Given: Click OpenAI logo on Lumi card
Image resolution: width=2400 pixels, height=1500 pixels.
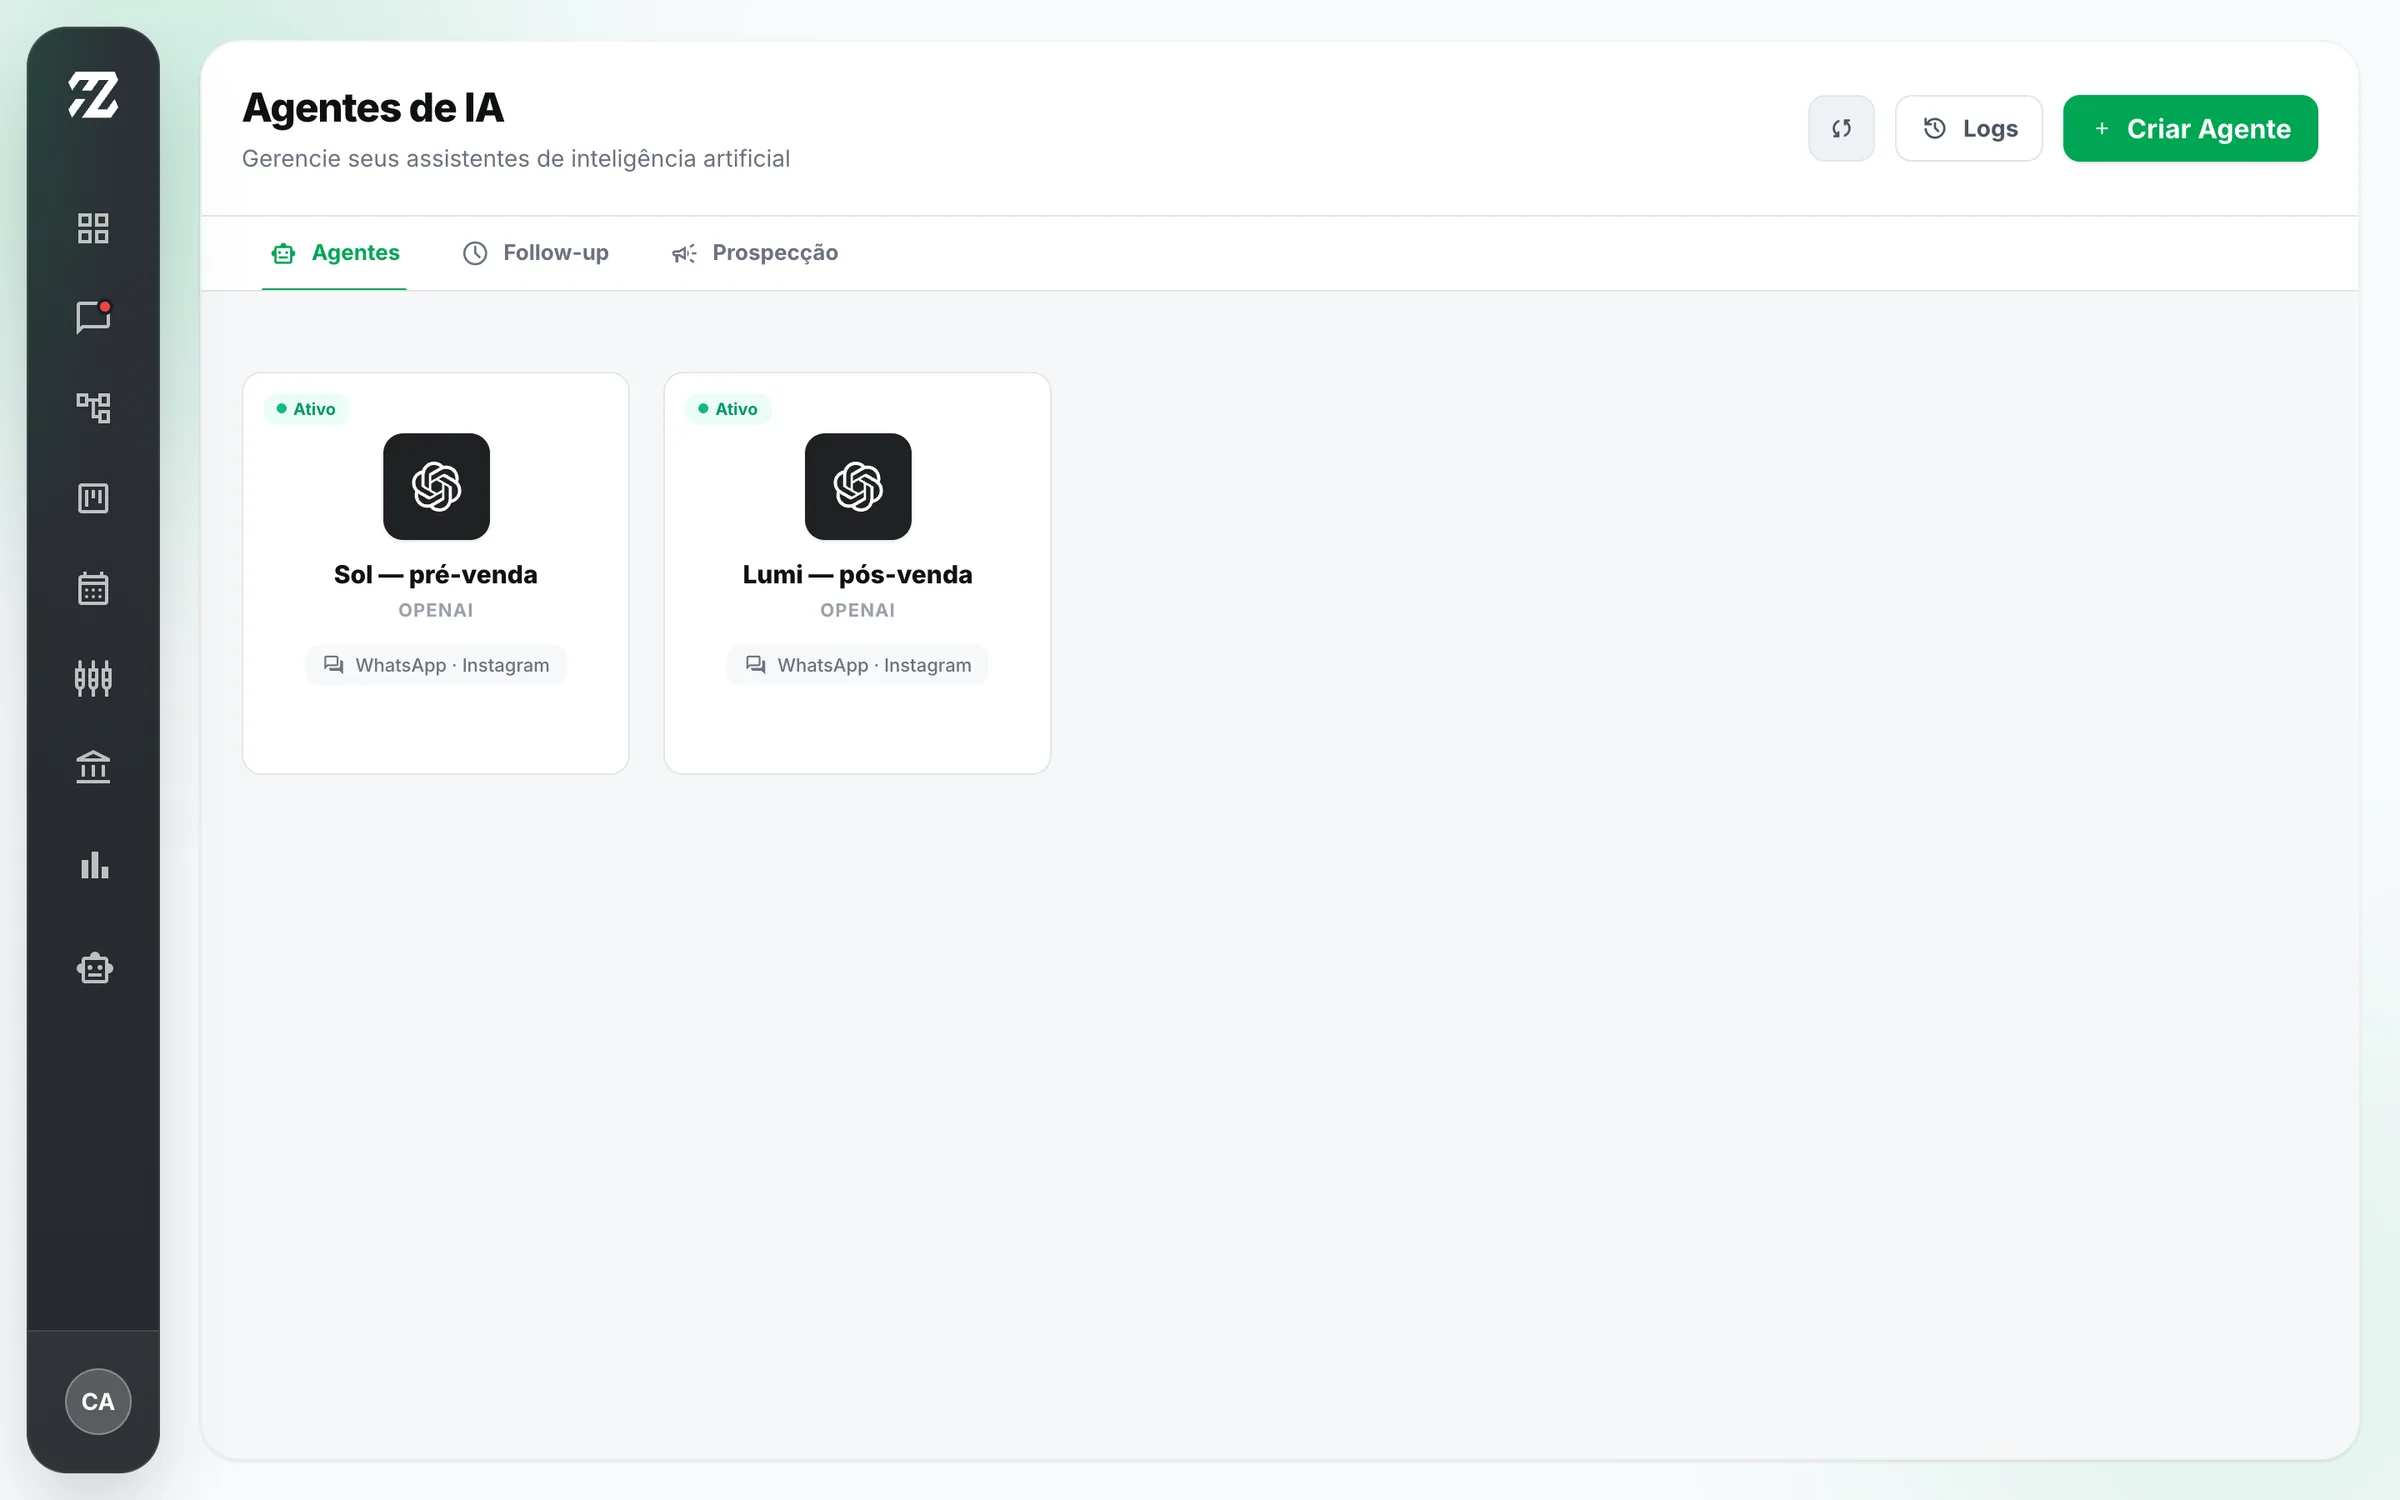Looking at the screenshot, I should (x=858, y=486).
